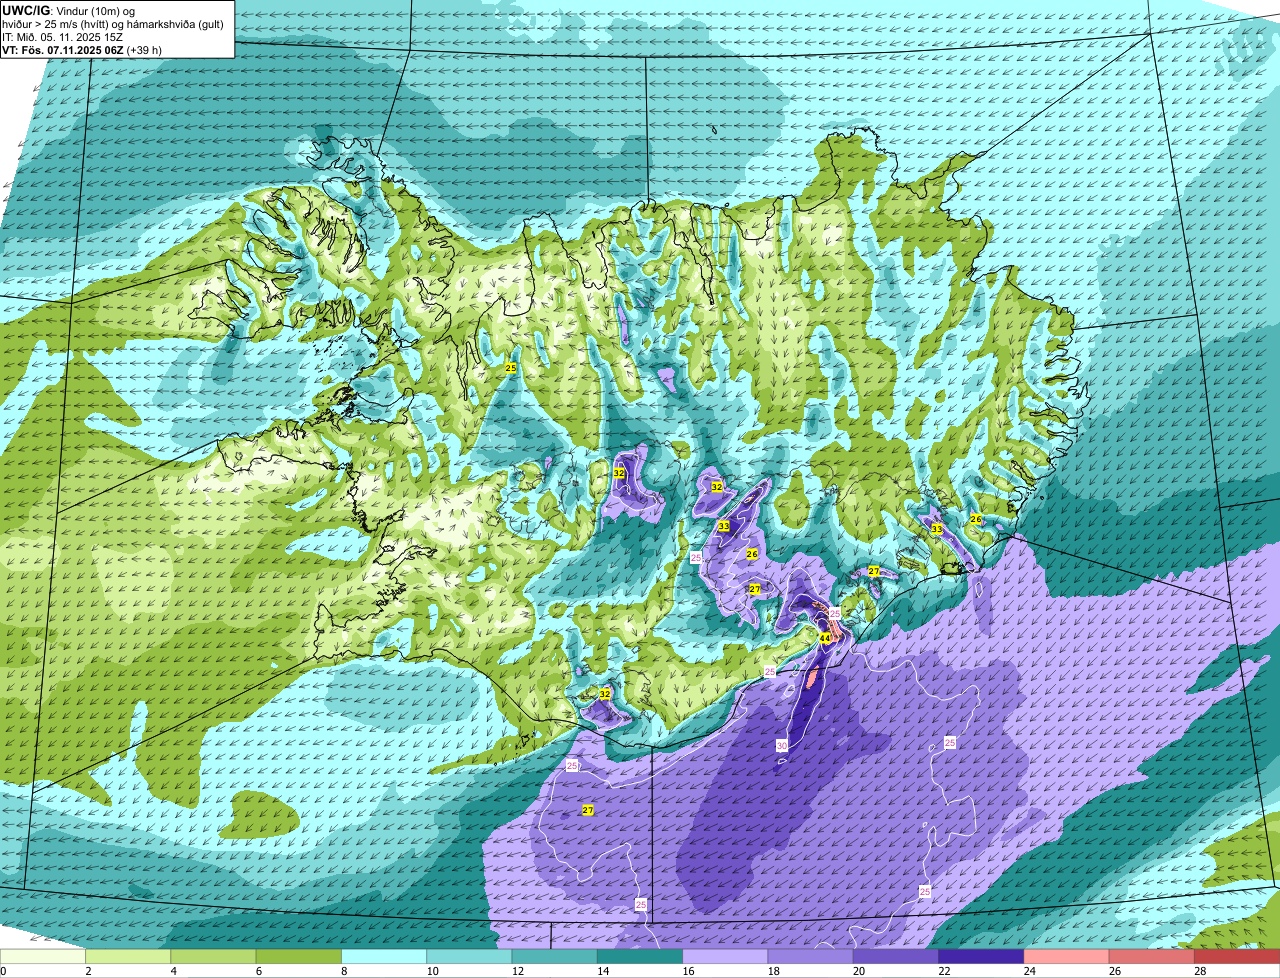The width and height of the screenshot is (1280, 978).
Task: Select the 22–24 m/s dark indigo legend swatch
Action: click(x=981, y=957)
